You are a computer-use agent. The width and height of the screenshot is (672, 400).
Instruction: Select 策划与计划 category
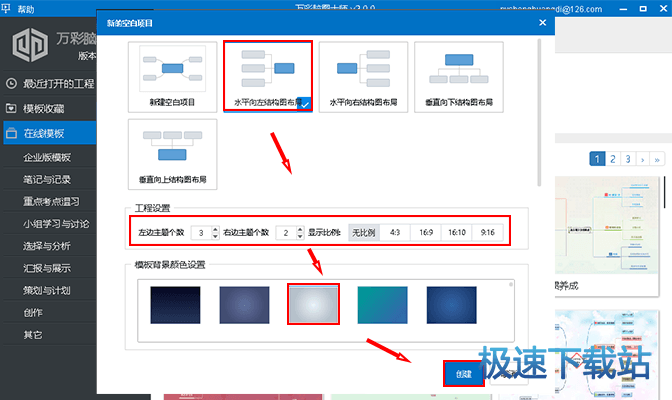coord(47,290)
